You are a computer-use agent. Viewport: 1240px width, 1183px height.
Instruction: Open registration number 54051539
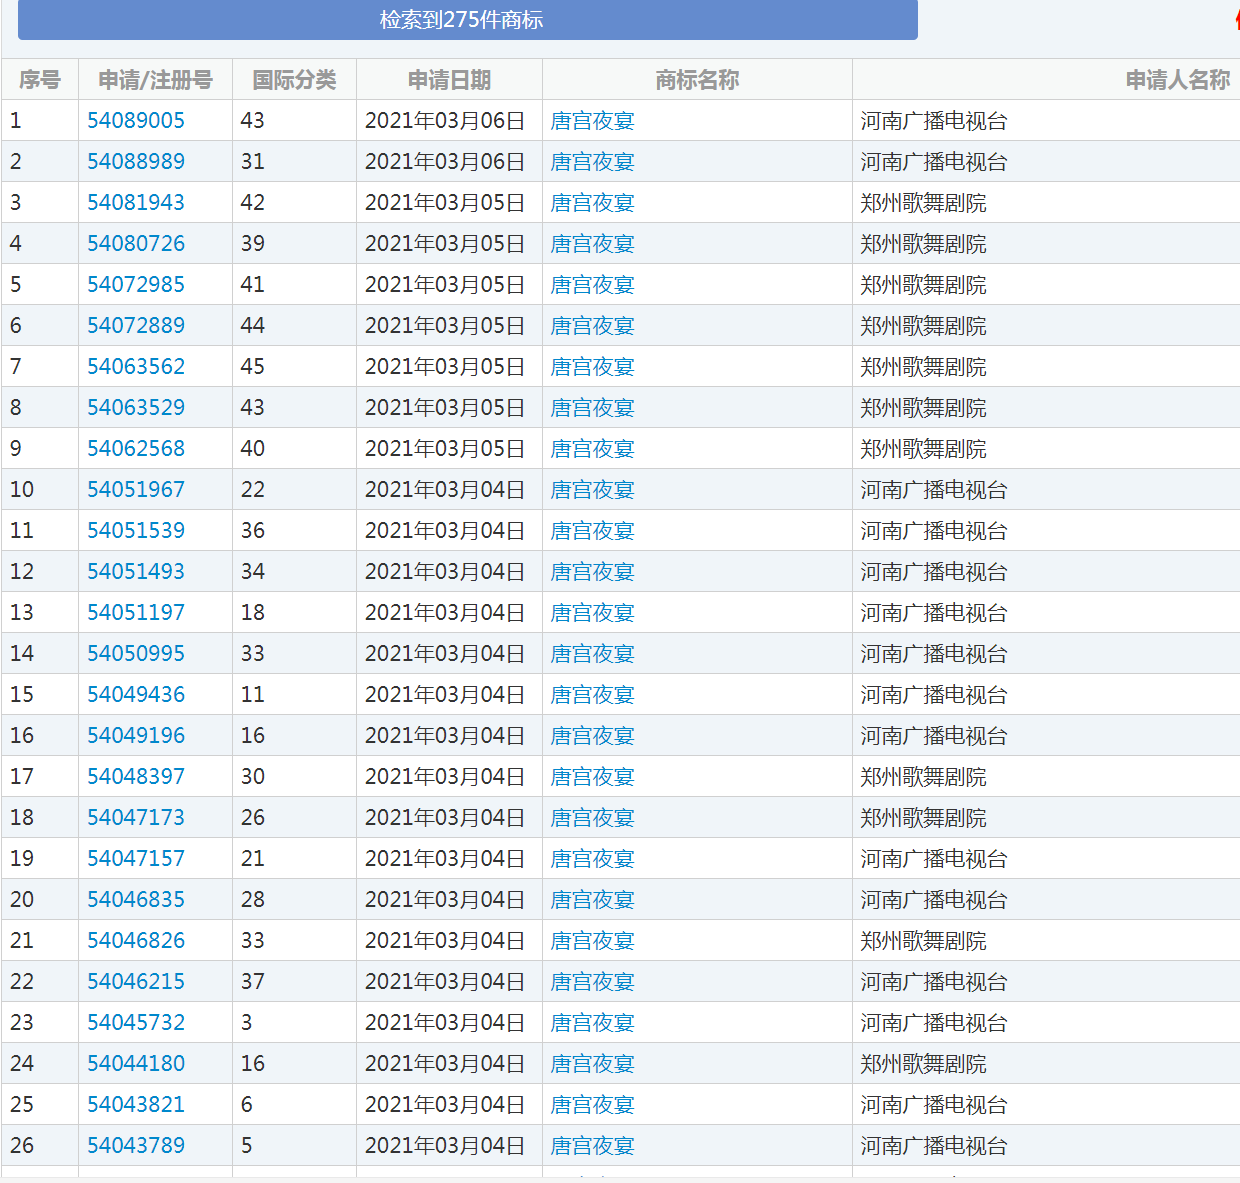(136, 531)
